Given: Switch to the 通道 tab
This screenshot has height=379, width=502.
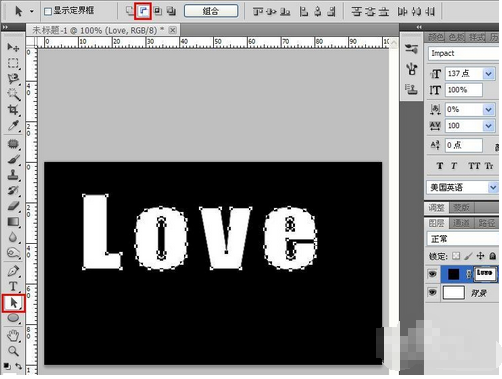Looking at the screenshot, I should 461,223.
